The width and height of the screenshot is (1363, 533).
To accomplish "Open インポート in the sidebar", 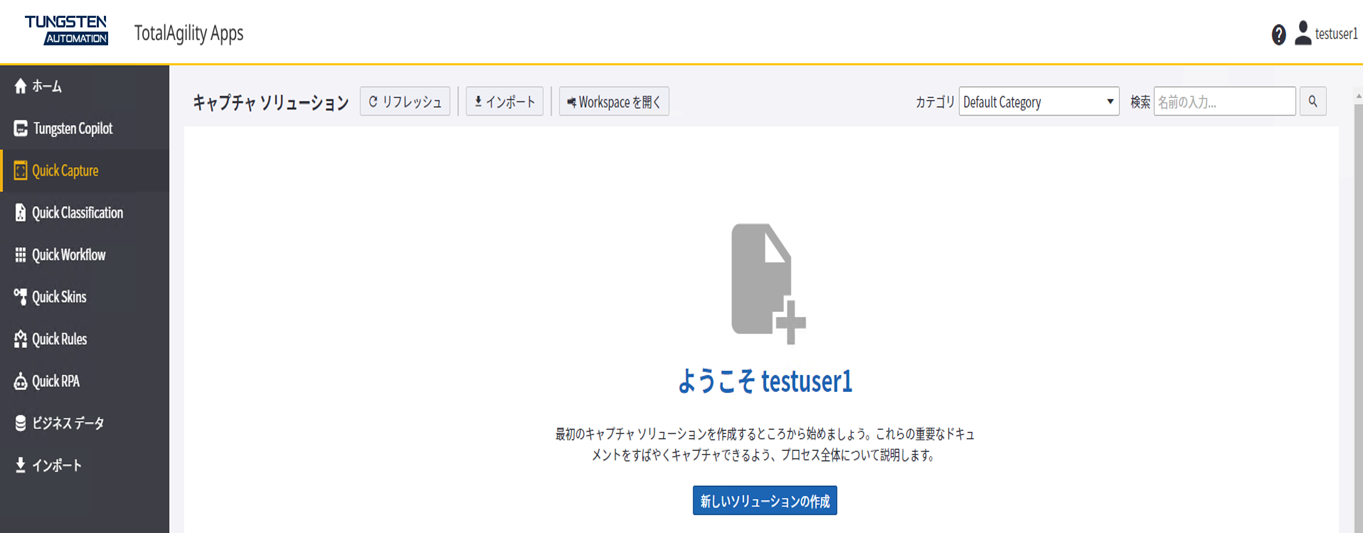I will point(85,464).
